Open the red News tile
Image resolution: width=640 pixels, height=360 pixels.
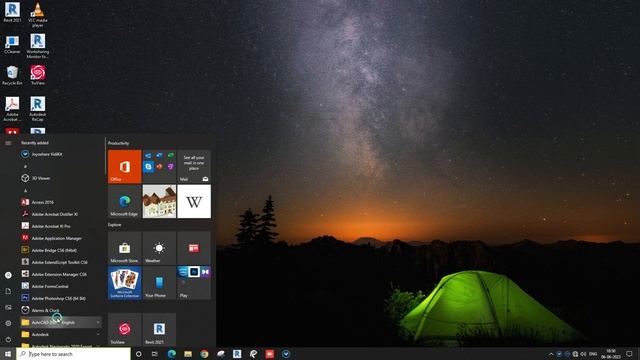coord(194,248)
